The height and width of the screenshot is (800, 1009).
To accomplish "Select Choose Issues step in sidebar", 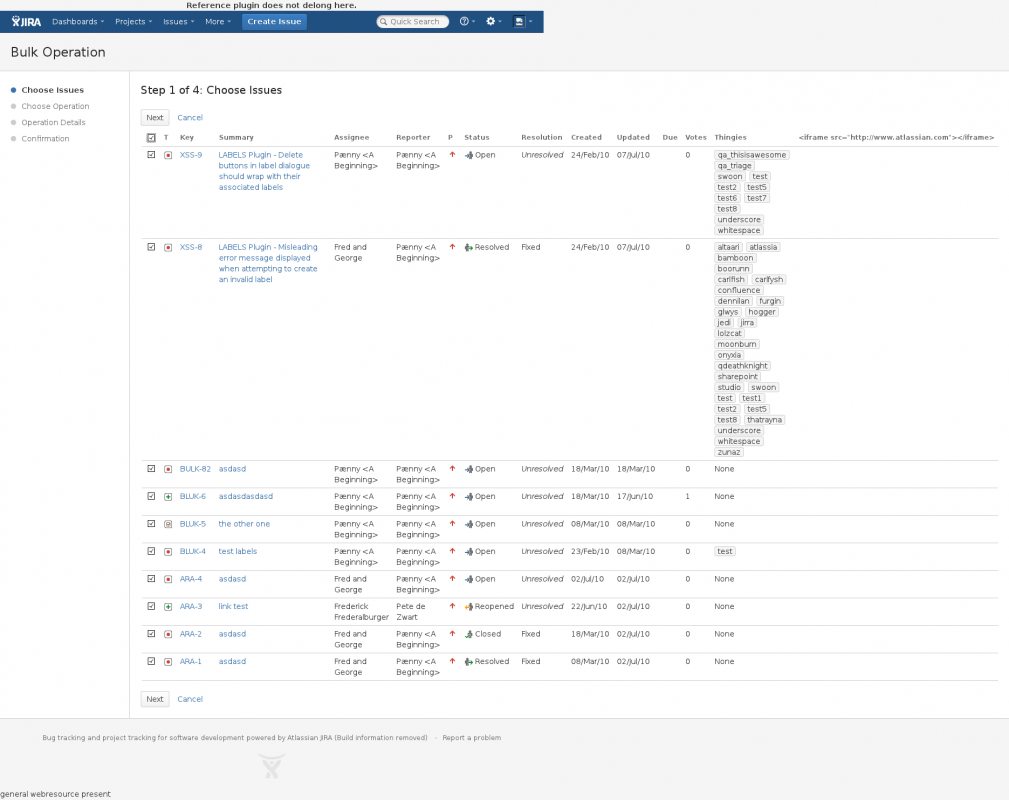I will [52, 90].
